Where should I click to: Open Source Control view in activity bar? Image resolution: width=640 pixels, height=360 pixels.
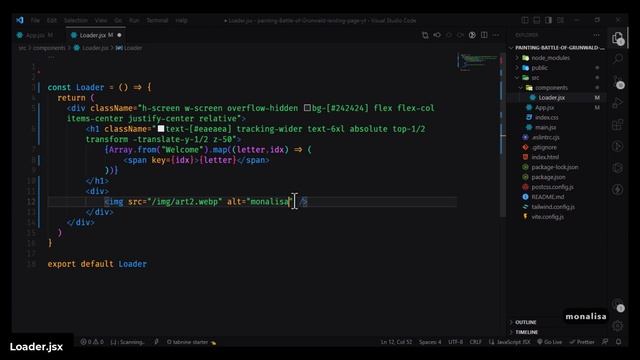click(618, 81)
